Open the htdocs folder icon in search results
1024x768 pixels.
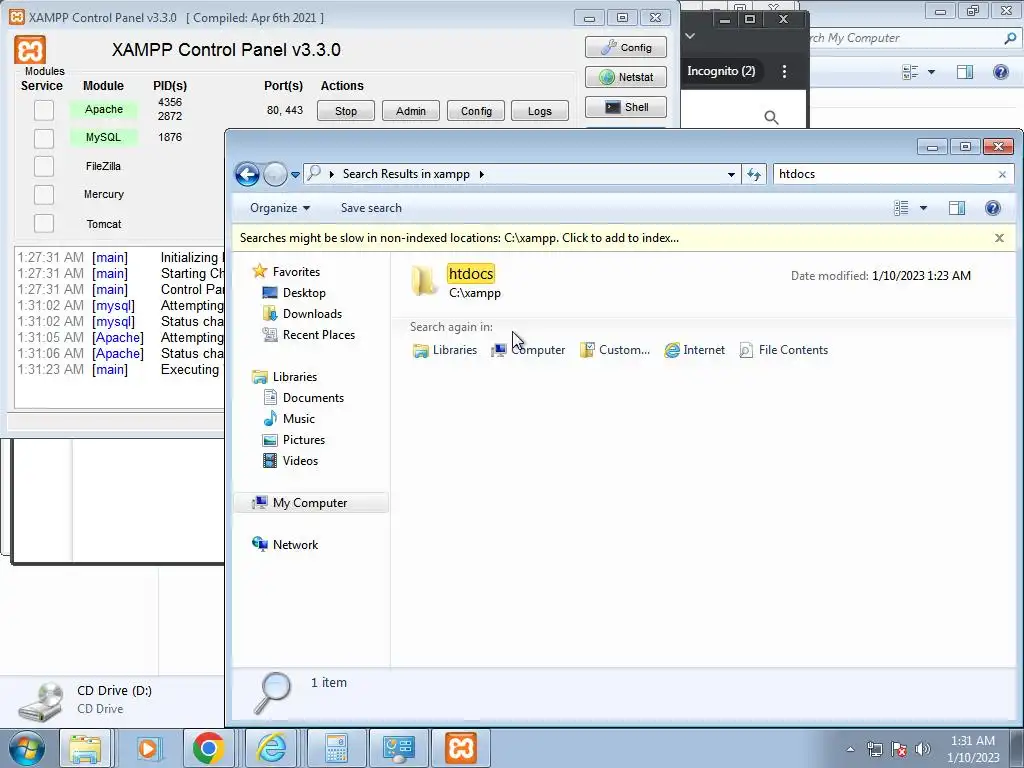[424, 281]
